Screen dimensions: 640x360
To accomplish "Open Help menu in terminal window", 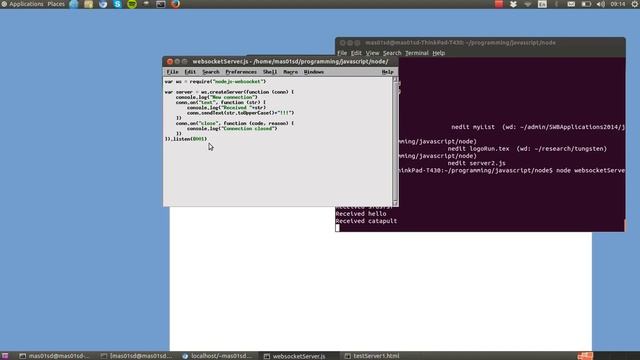I will pyautogui.click(x=438, y=53).
